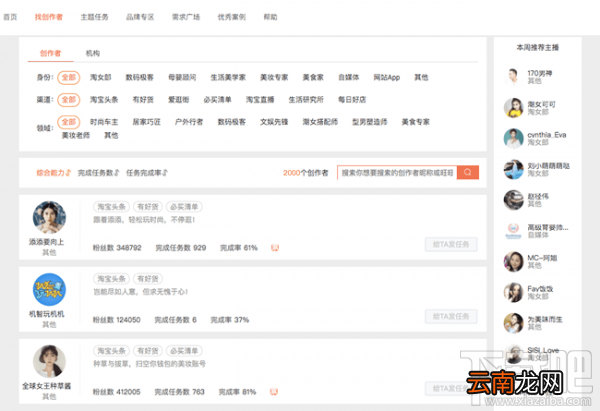Open 品牌专区 in top navigation
This screenshot has width=600, height=411.
pos(140,17)
